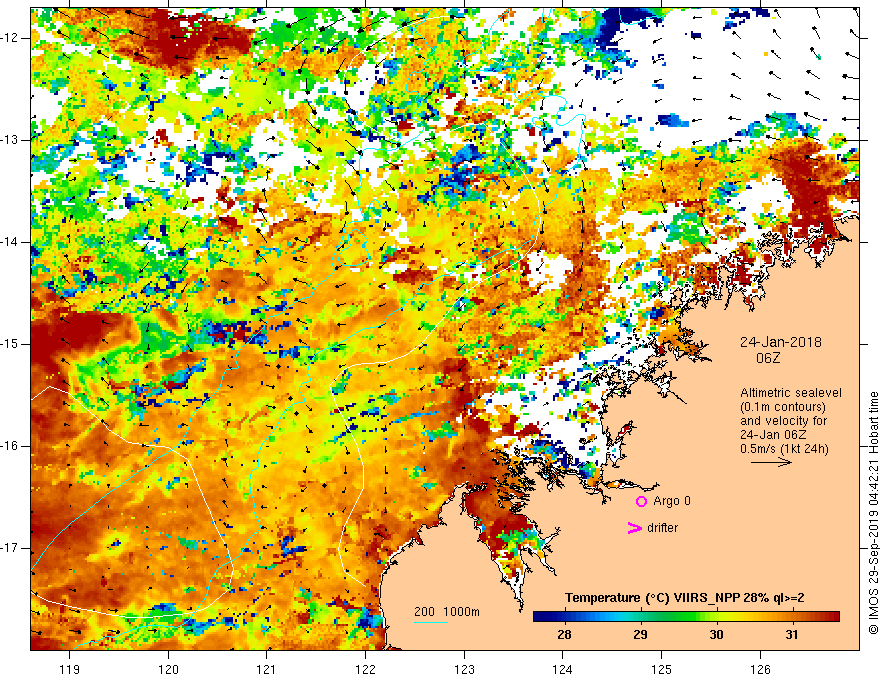Click the 125 longitude axis label

pyautogui.click(x=662, y=669)
